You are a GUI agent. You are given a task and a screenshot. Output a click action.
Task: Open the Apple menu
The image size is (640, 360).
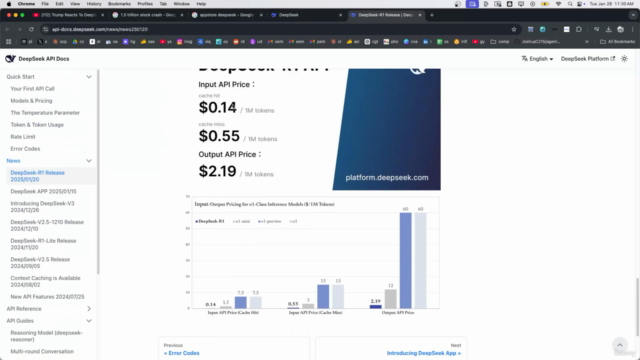point(9,4)
